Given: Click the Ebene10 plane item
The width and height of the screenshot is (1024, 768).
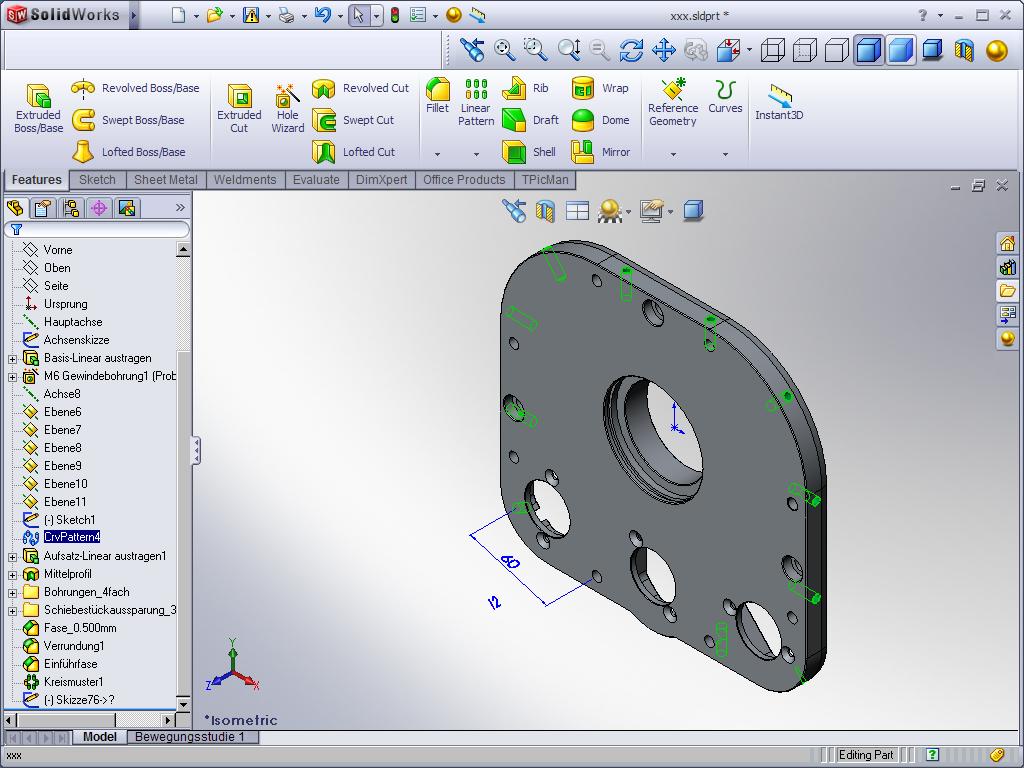Looking at the screenshot, I should [x=65, y=484].
